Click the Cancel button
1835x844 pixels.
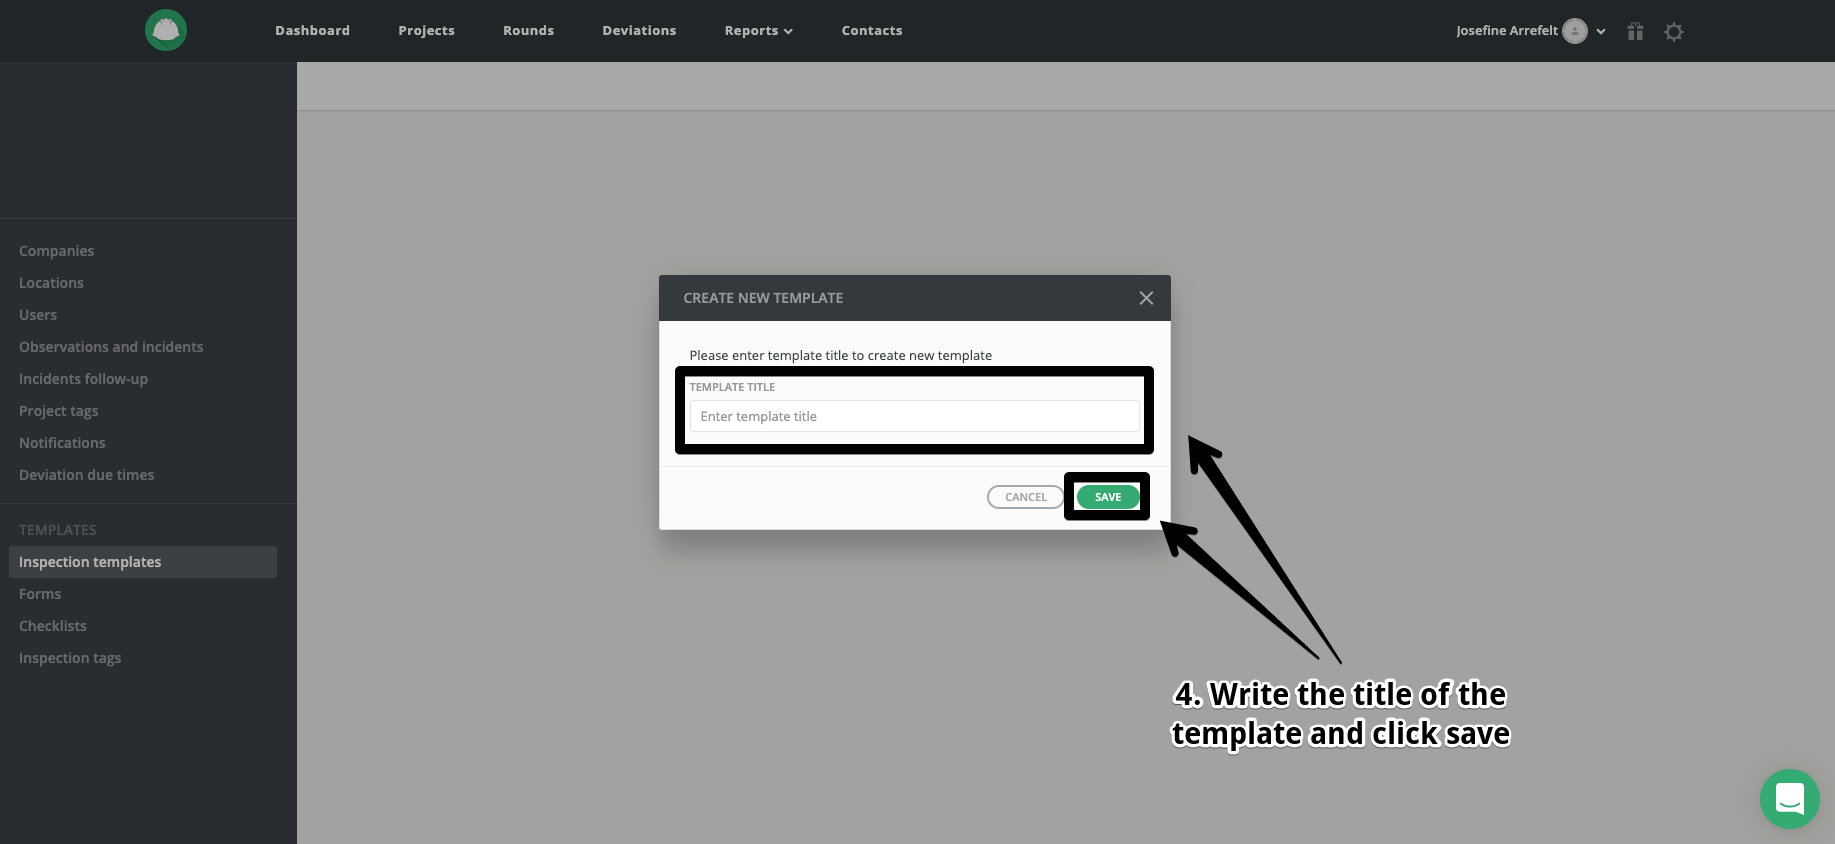[x=1026, y=497]
